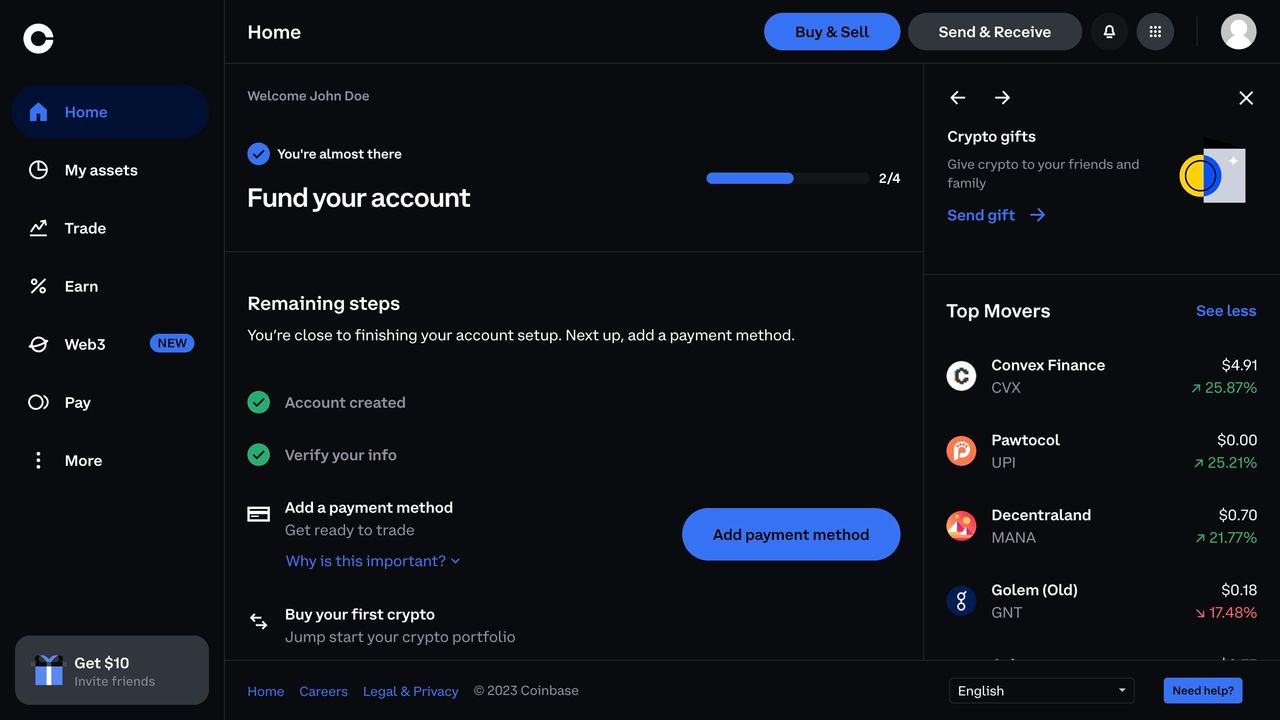Open the English language dropdown
This screenshot has height=720, width=1280.
click(x=1041, y=691)
